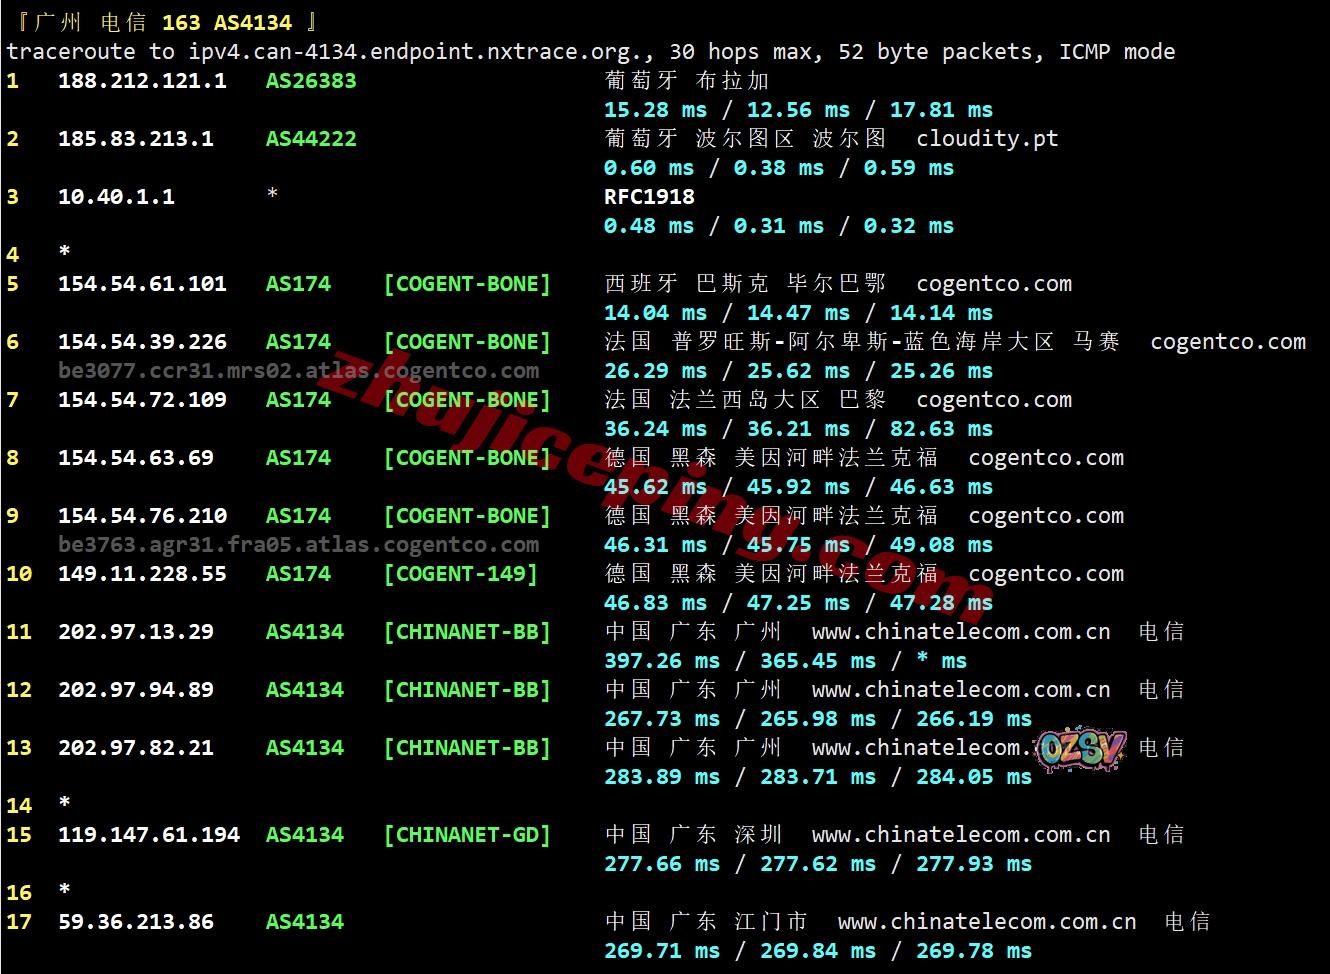1330x974 pixels.
Task: Click www.chinatelecom.com.cn on hop 17
Action: point(986,922)
